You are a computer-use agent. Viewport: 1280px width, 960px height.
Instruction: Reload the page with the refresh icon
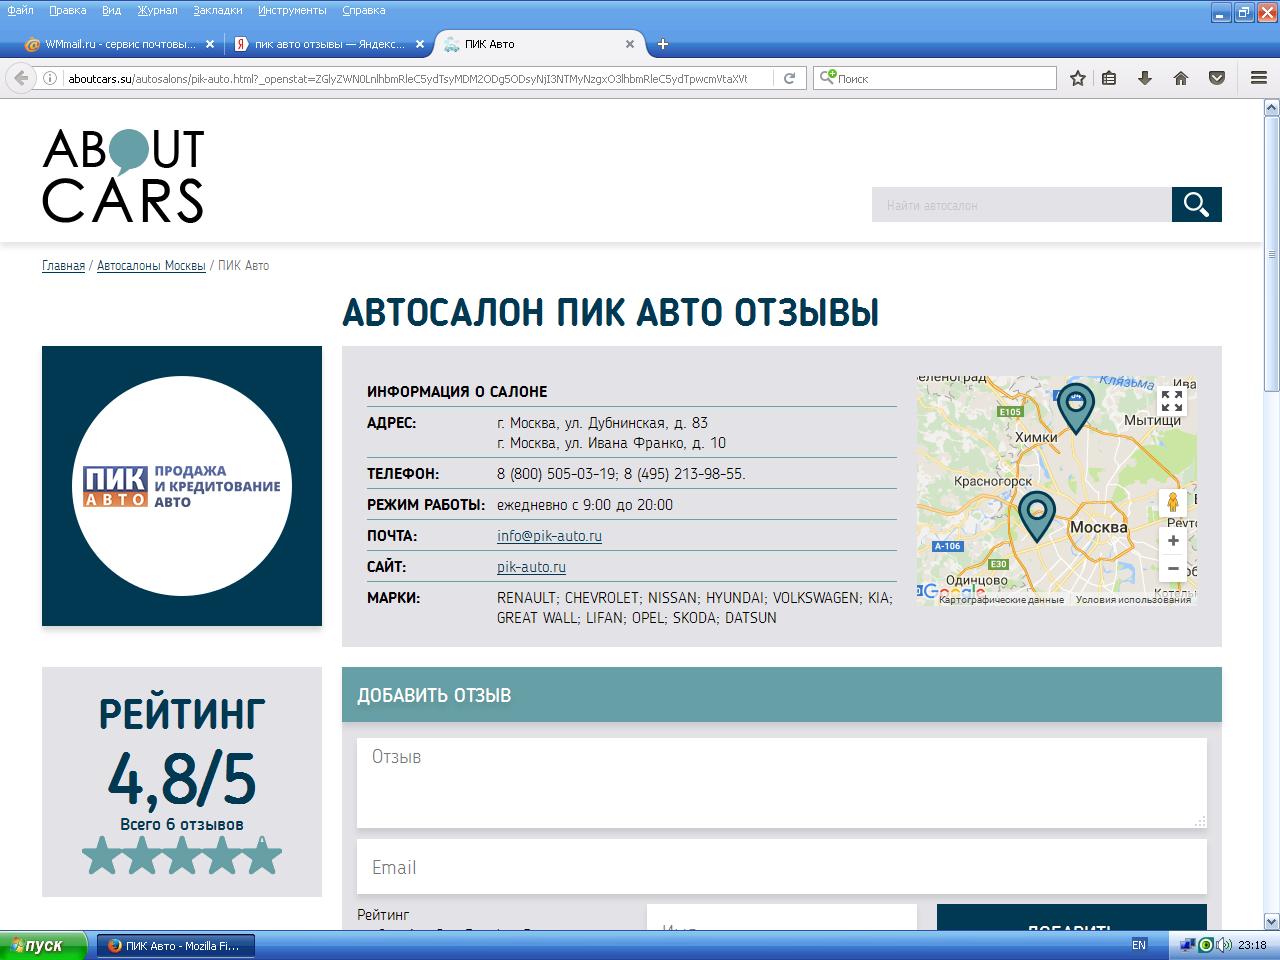[x=789, y=78]
